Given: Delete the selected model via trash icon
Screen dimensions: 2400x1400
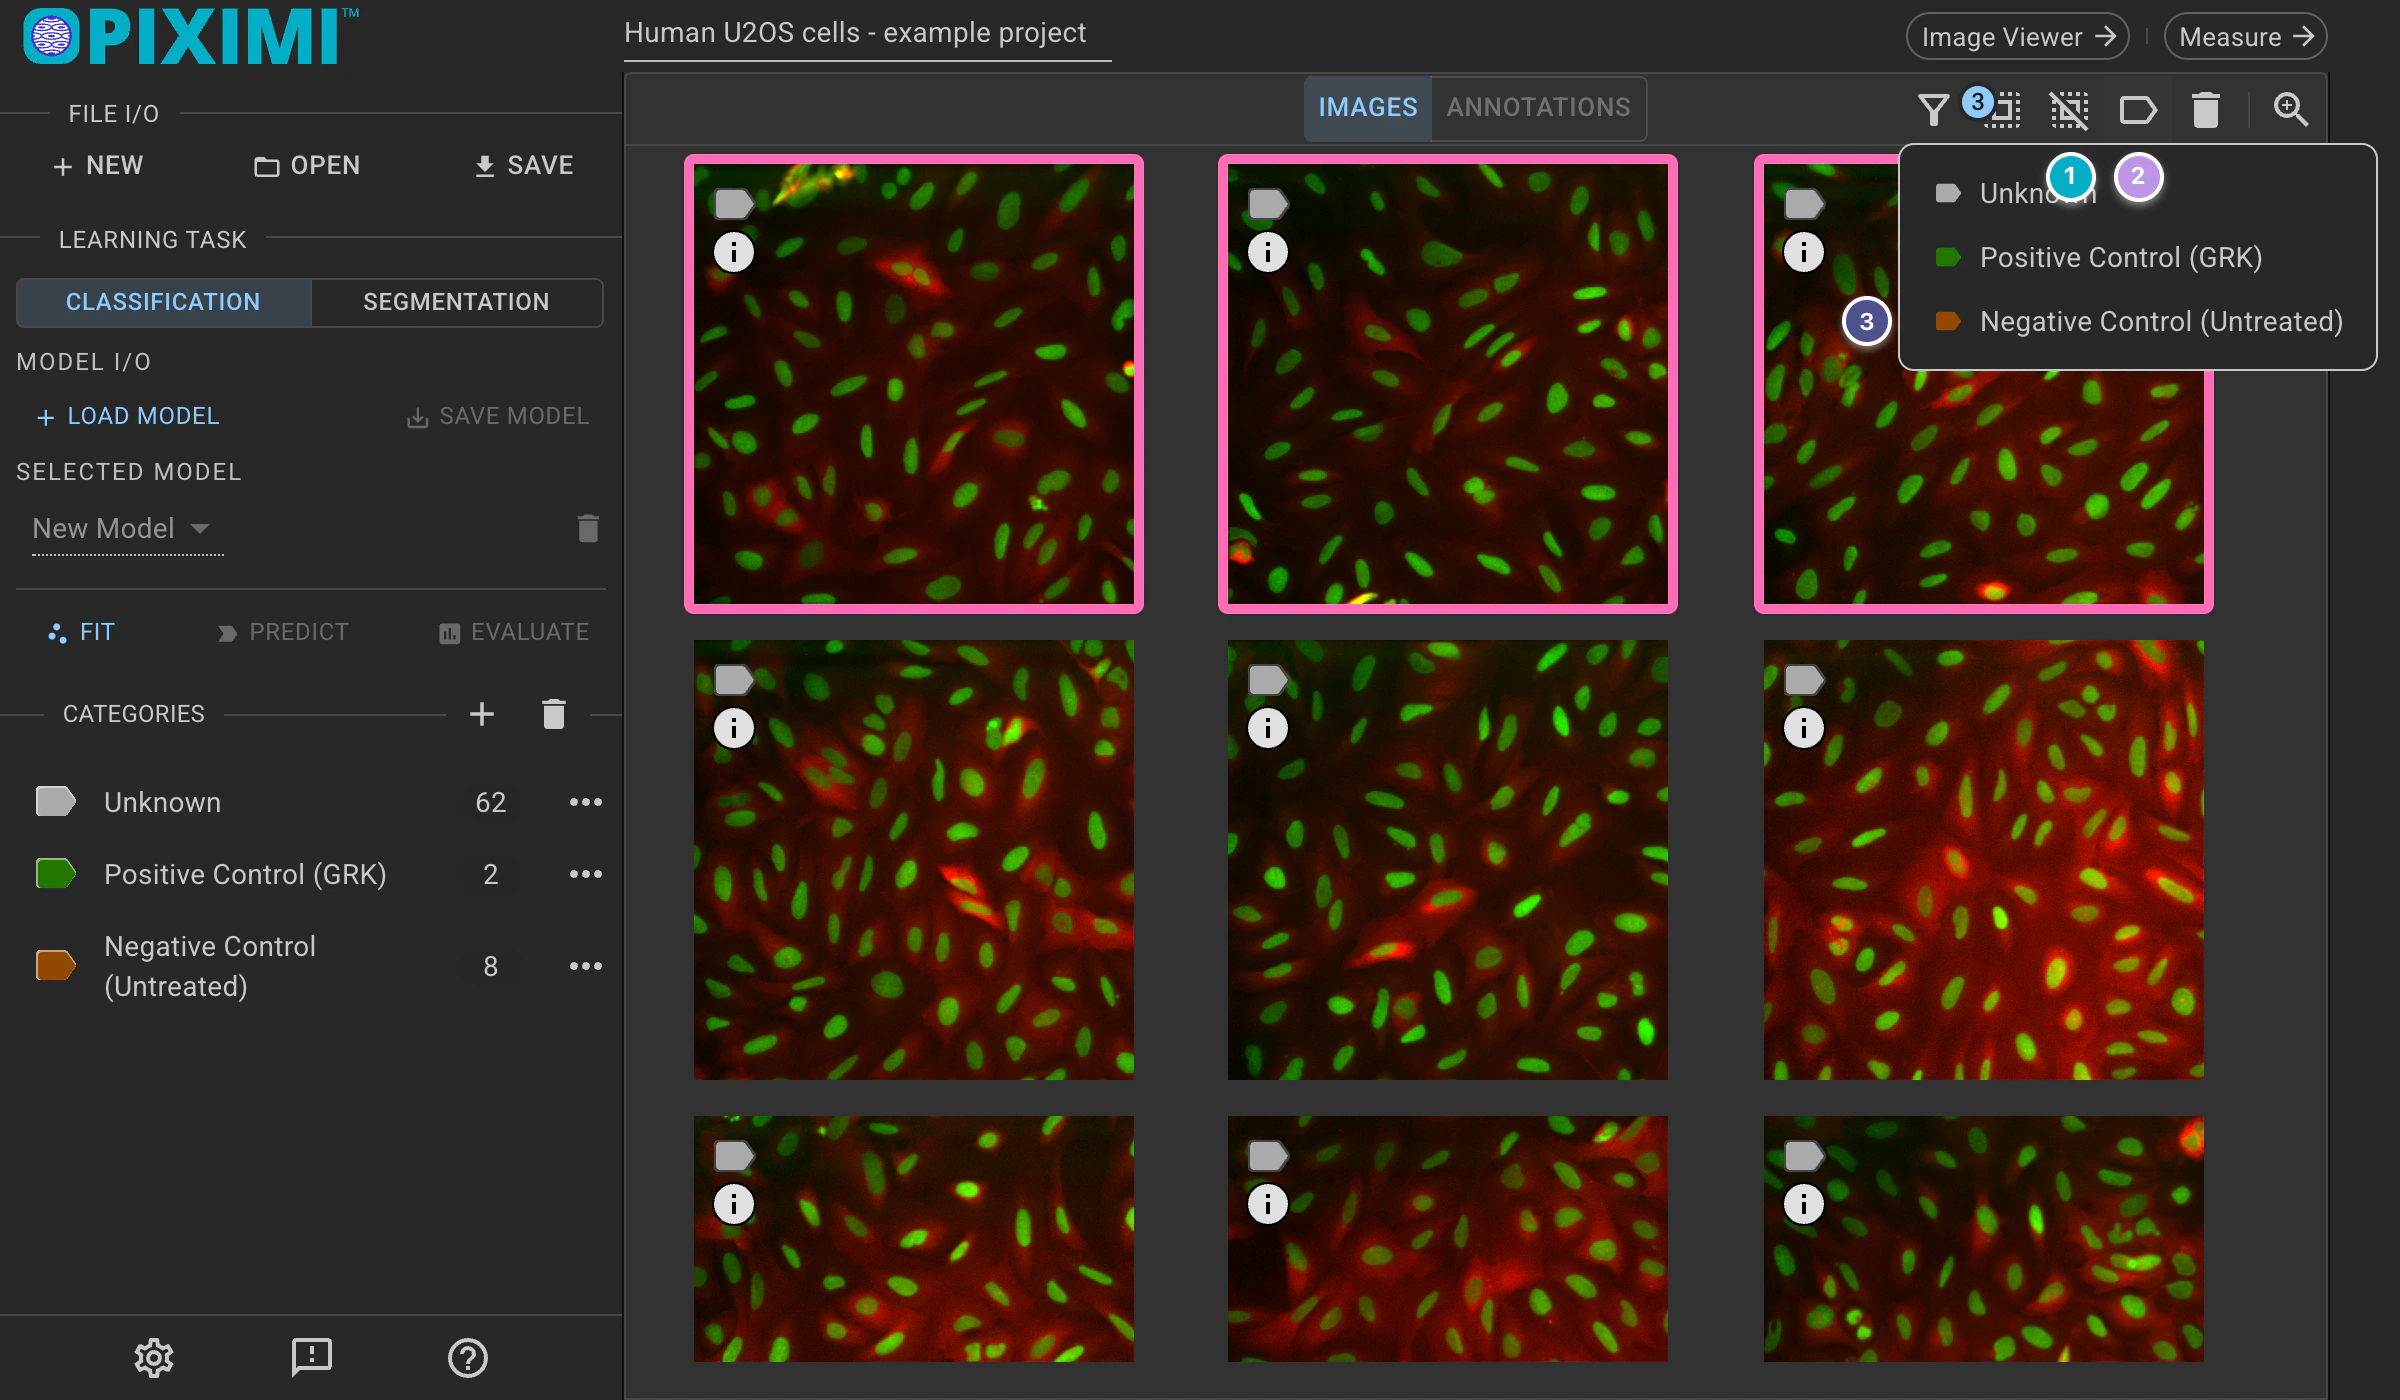Looking at the screenshot, I should tap(588, 528).
